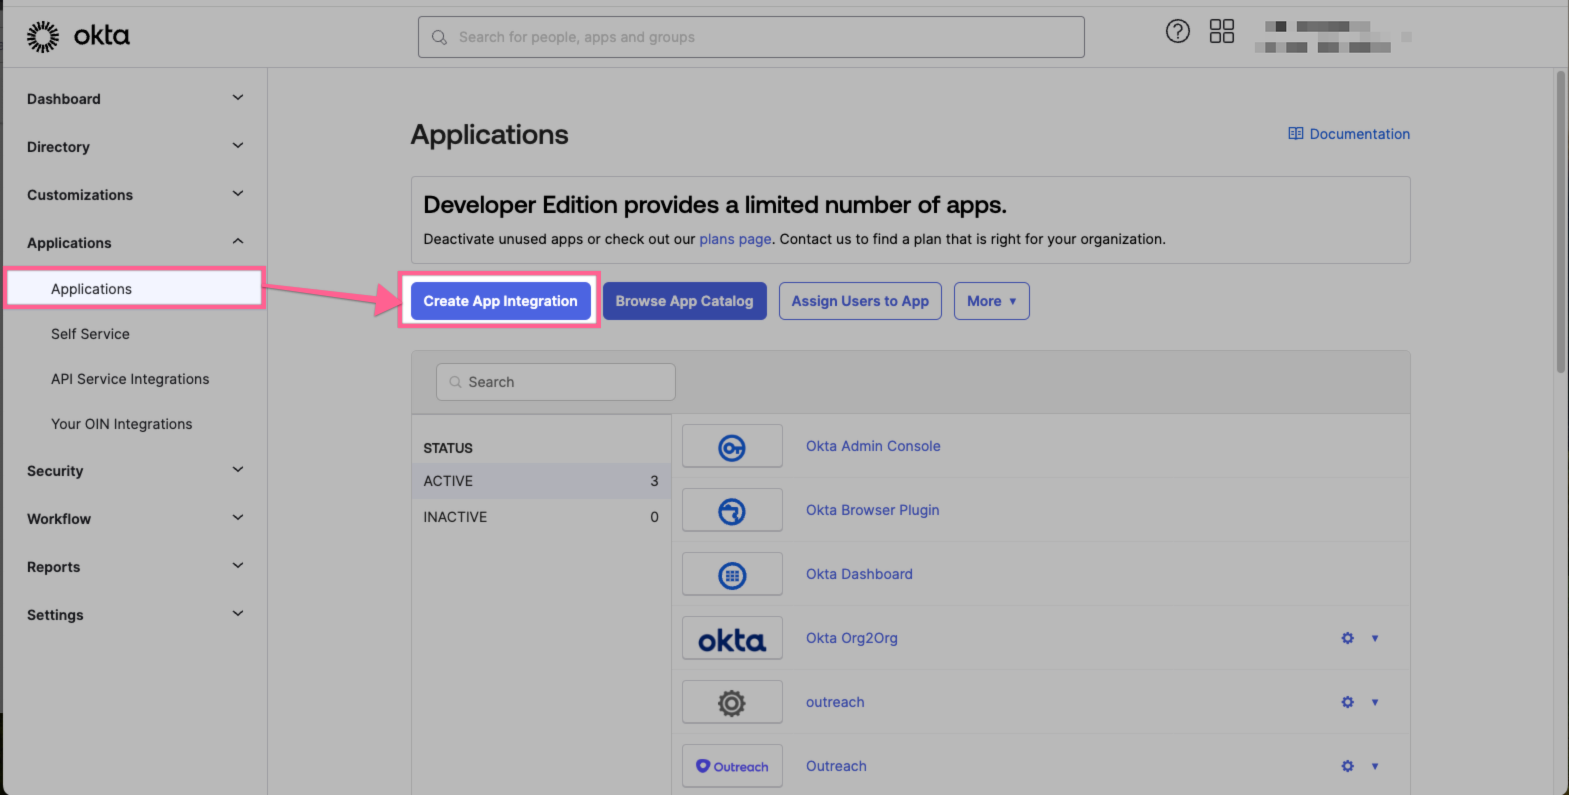Click the Okta logo

(78, 36)
